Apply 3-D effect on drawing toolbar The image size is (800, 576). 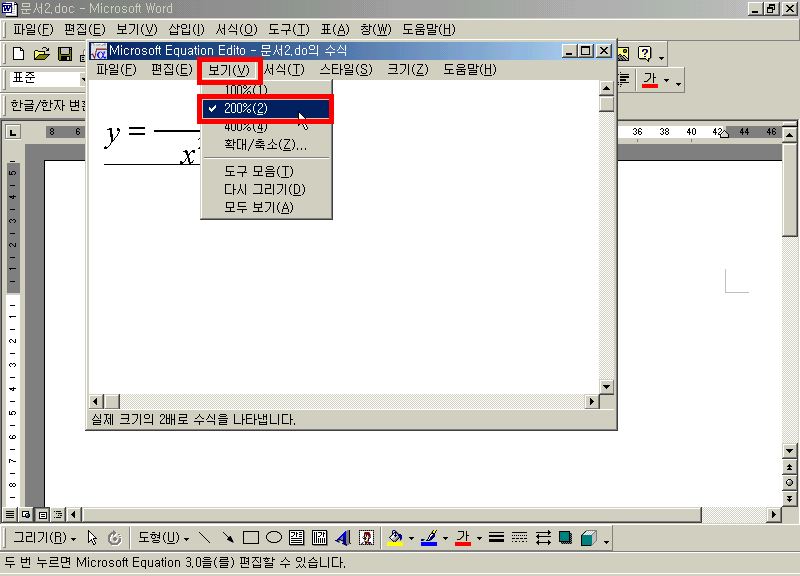coord(589,538)
